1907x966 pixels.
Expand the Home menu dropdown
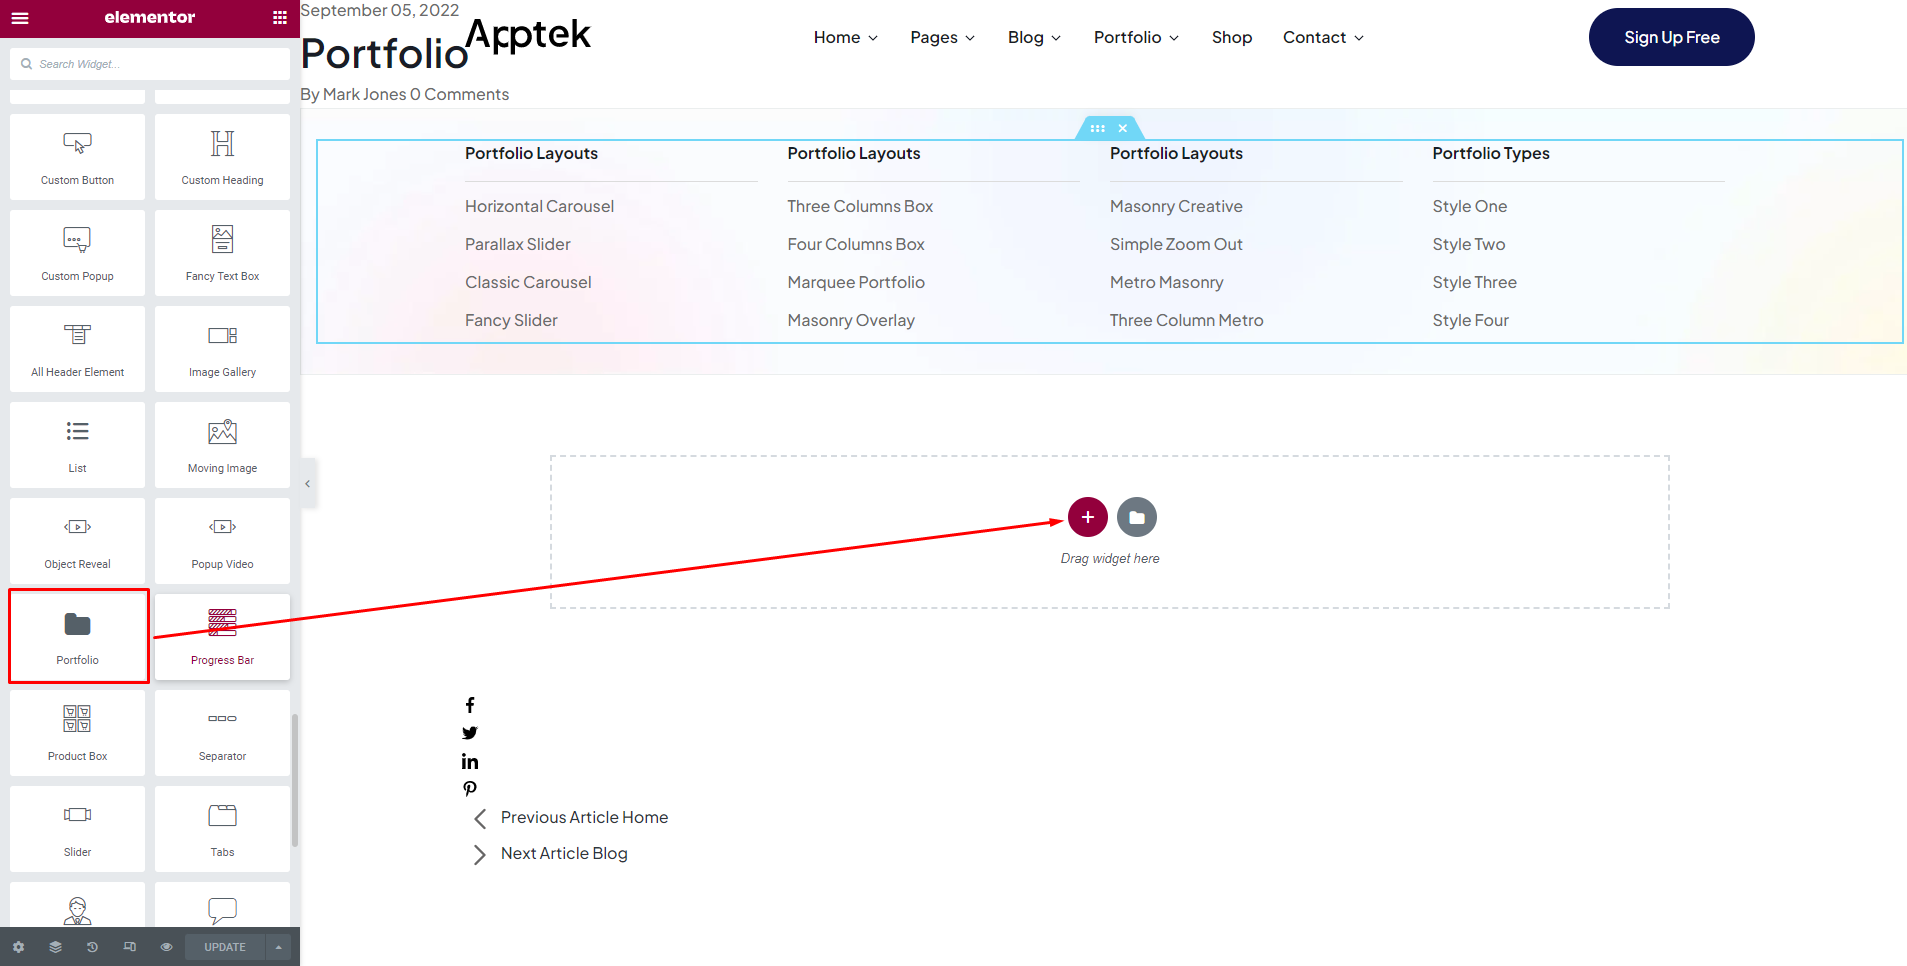[x=845, y=38]
